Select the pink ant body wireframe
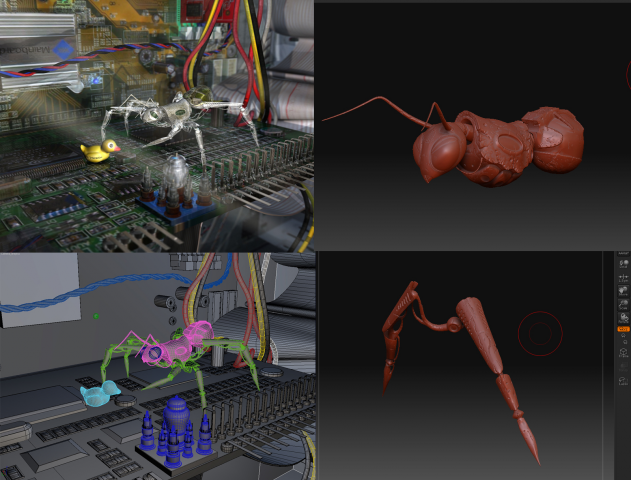The image size is (631, 480). tap(177, 344)
